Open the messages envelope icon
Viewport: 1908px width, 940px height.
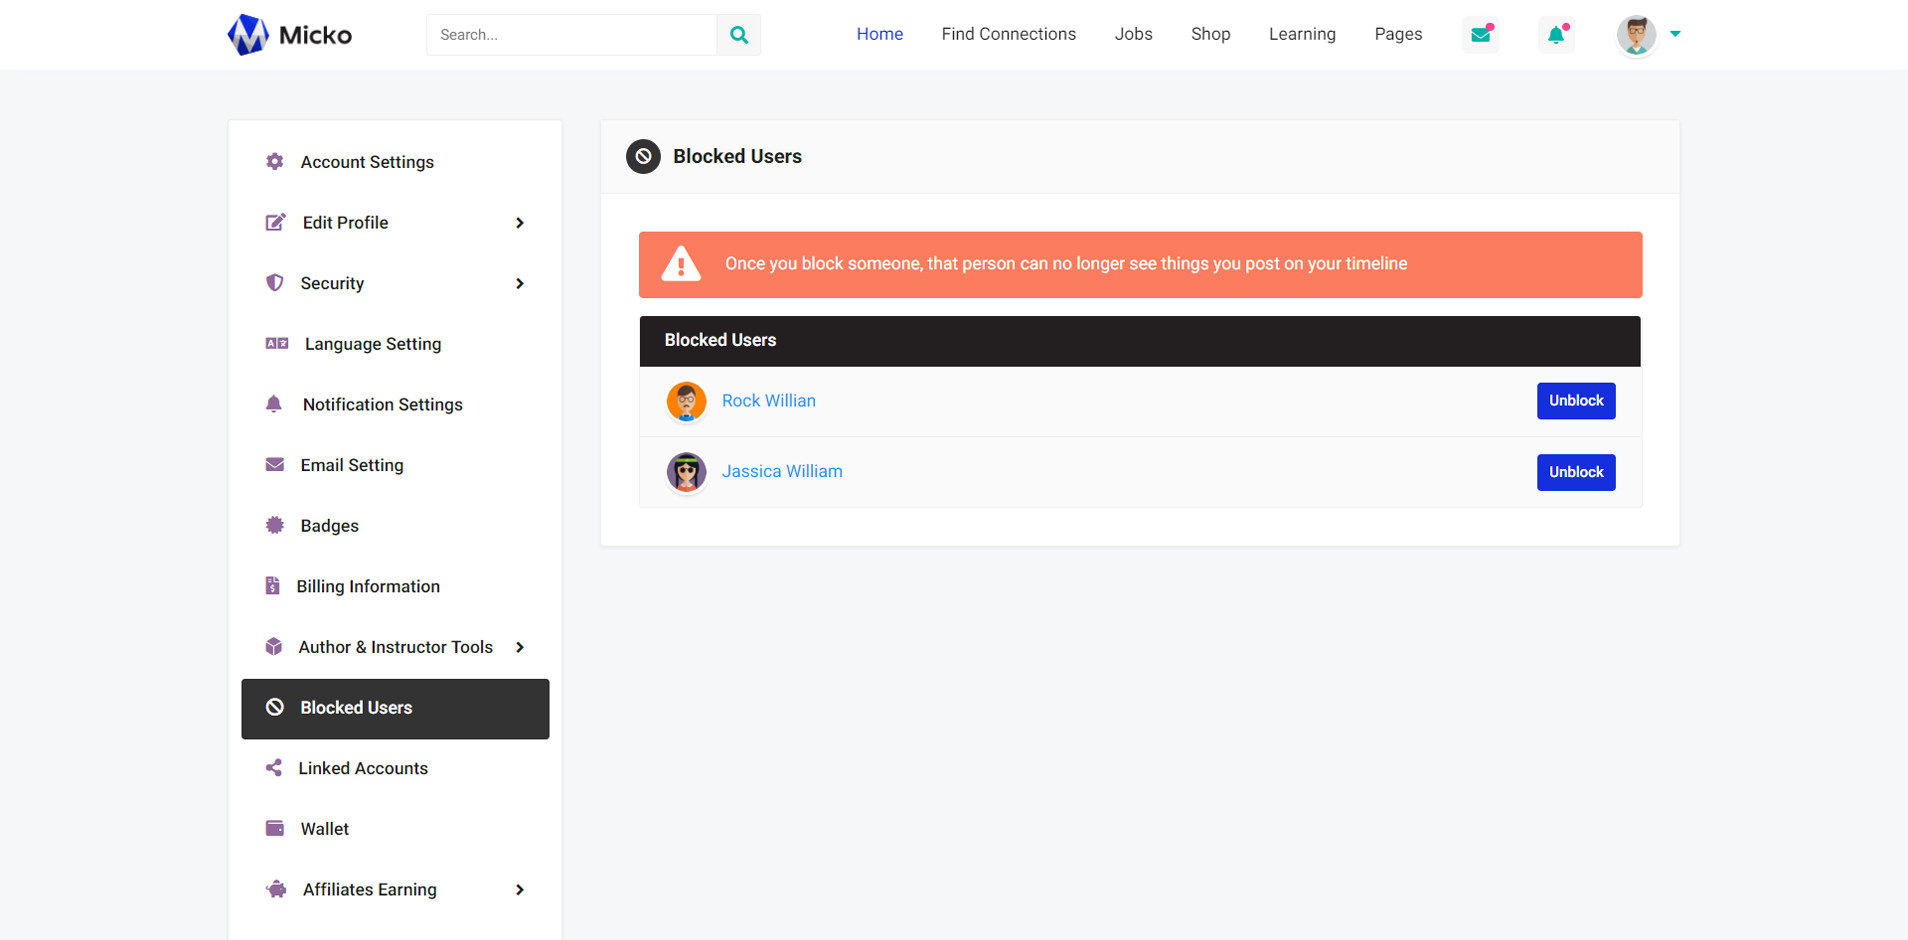coord(1480,35)
